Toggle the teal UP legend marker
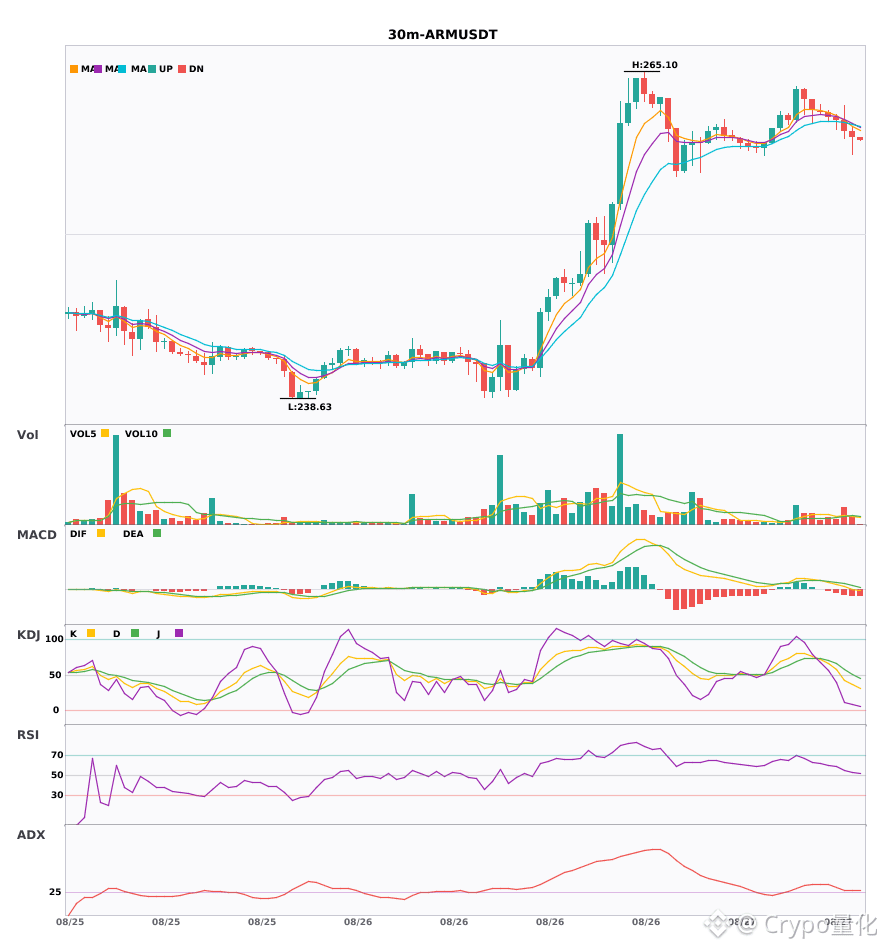Viewport: 885px width, 950px height. [x=152, y=69]
